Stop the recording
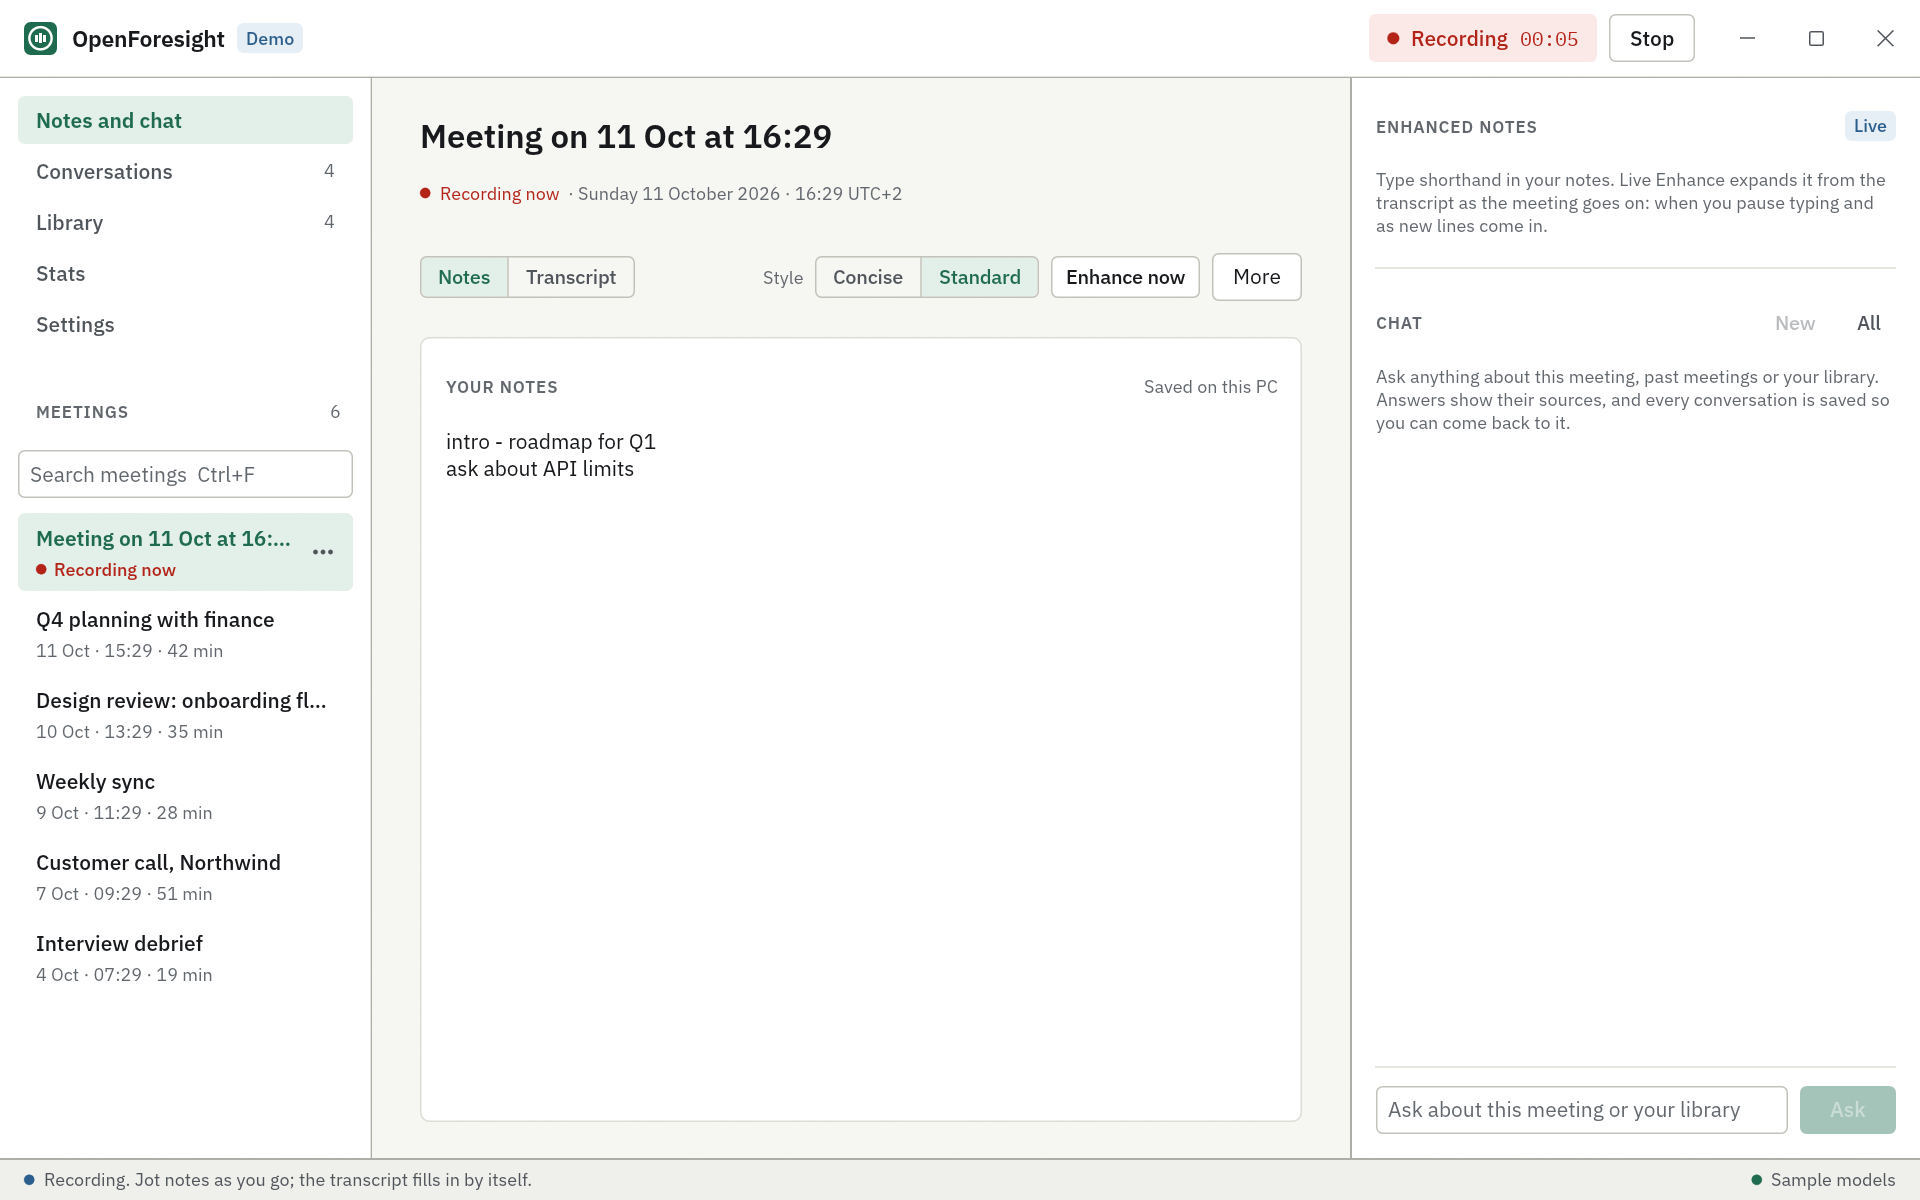The width and height of the screenshot is (1920, 1200). pyautogui.click(x=1651, y=39)
